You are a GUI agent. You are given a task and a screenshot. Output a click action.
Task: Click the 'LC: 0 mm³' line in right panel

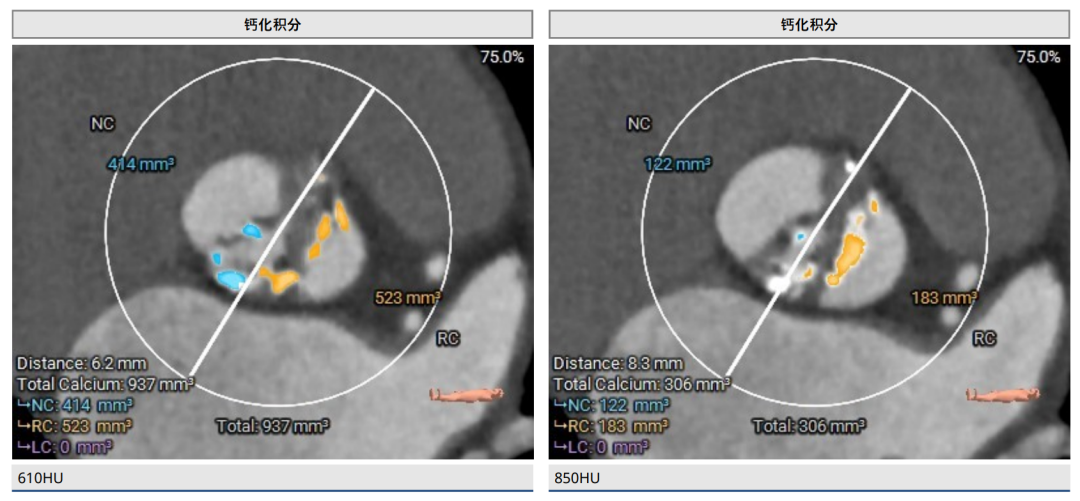pos(601,447)
